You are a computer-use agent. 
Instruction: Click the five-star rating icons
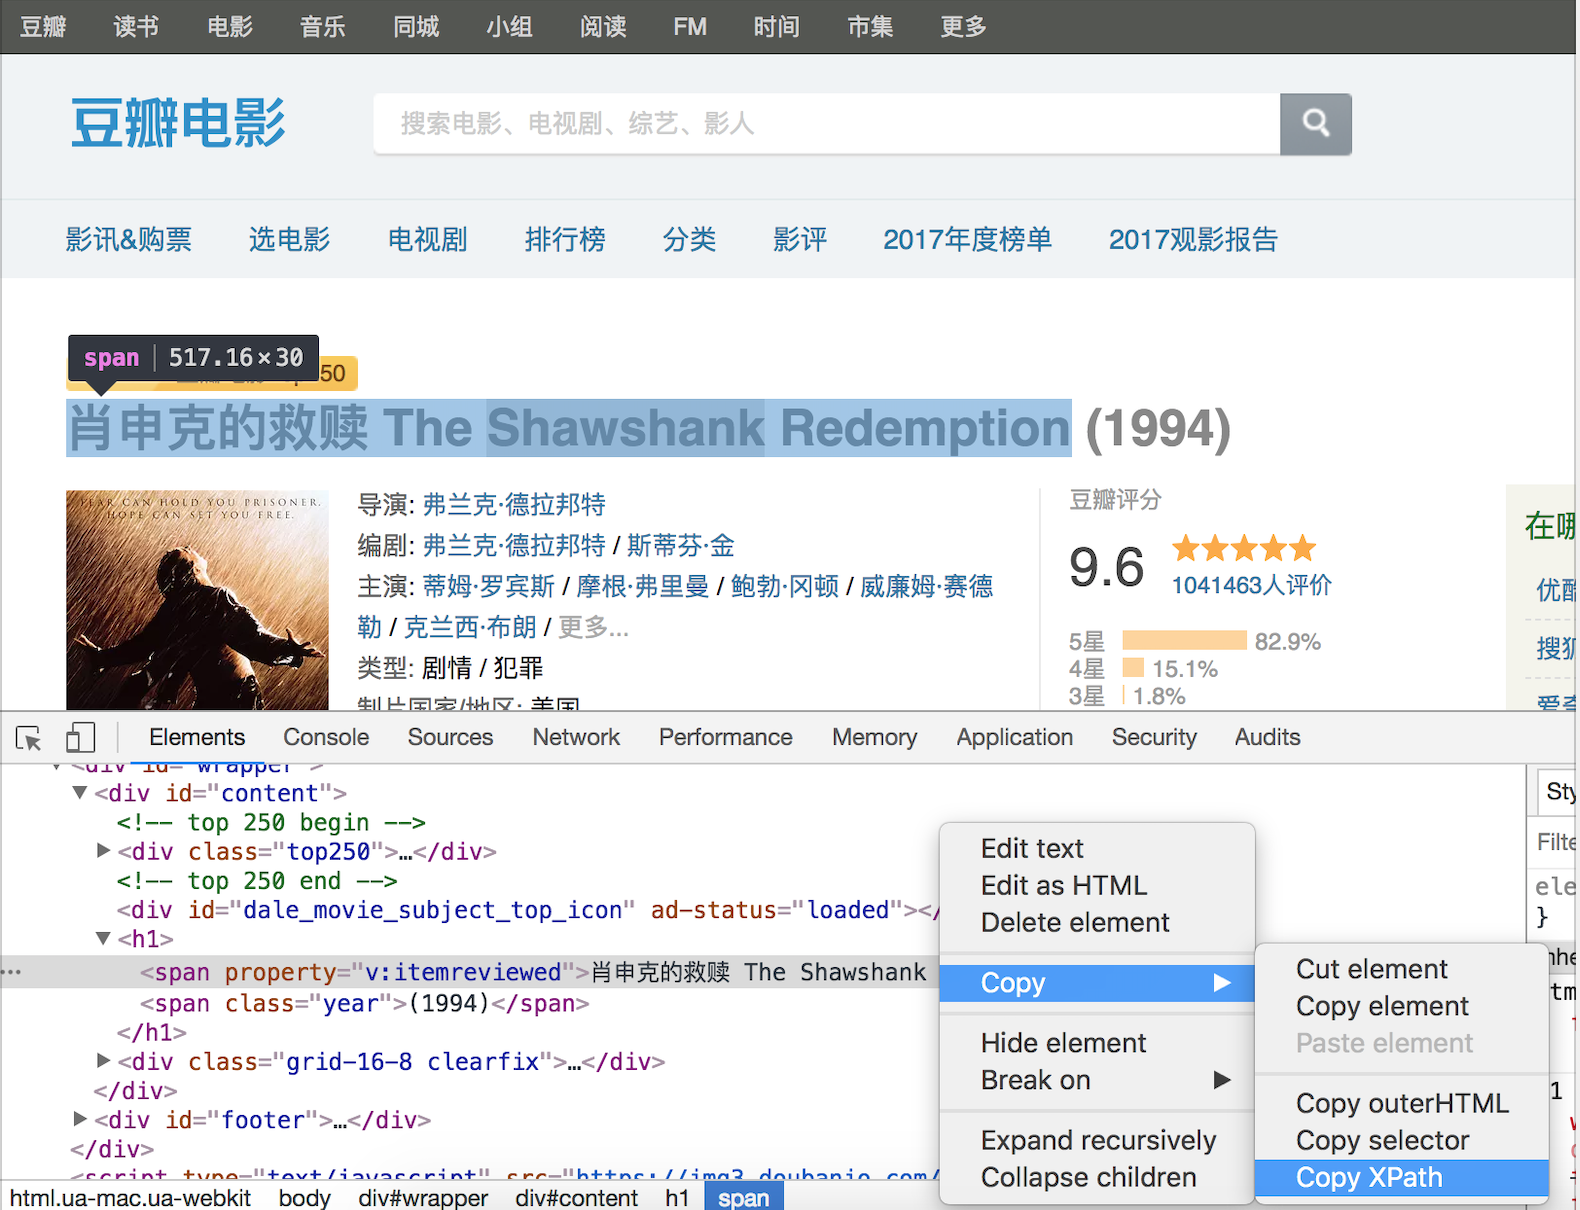(1244, 548)
